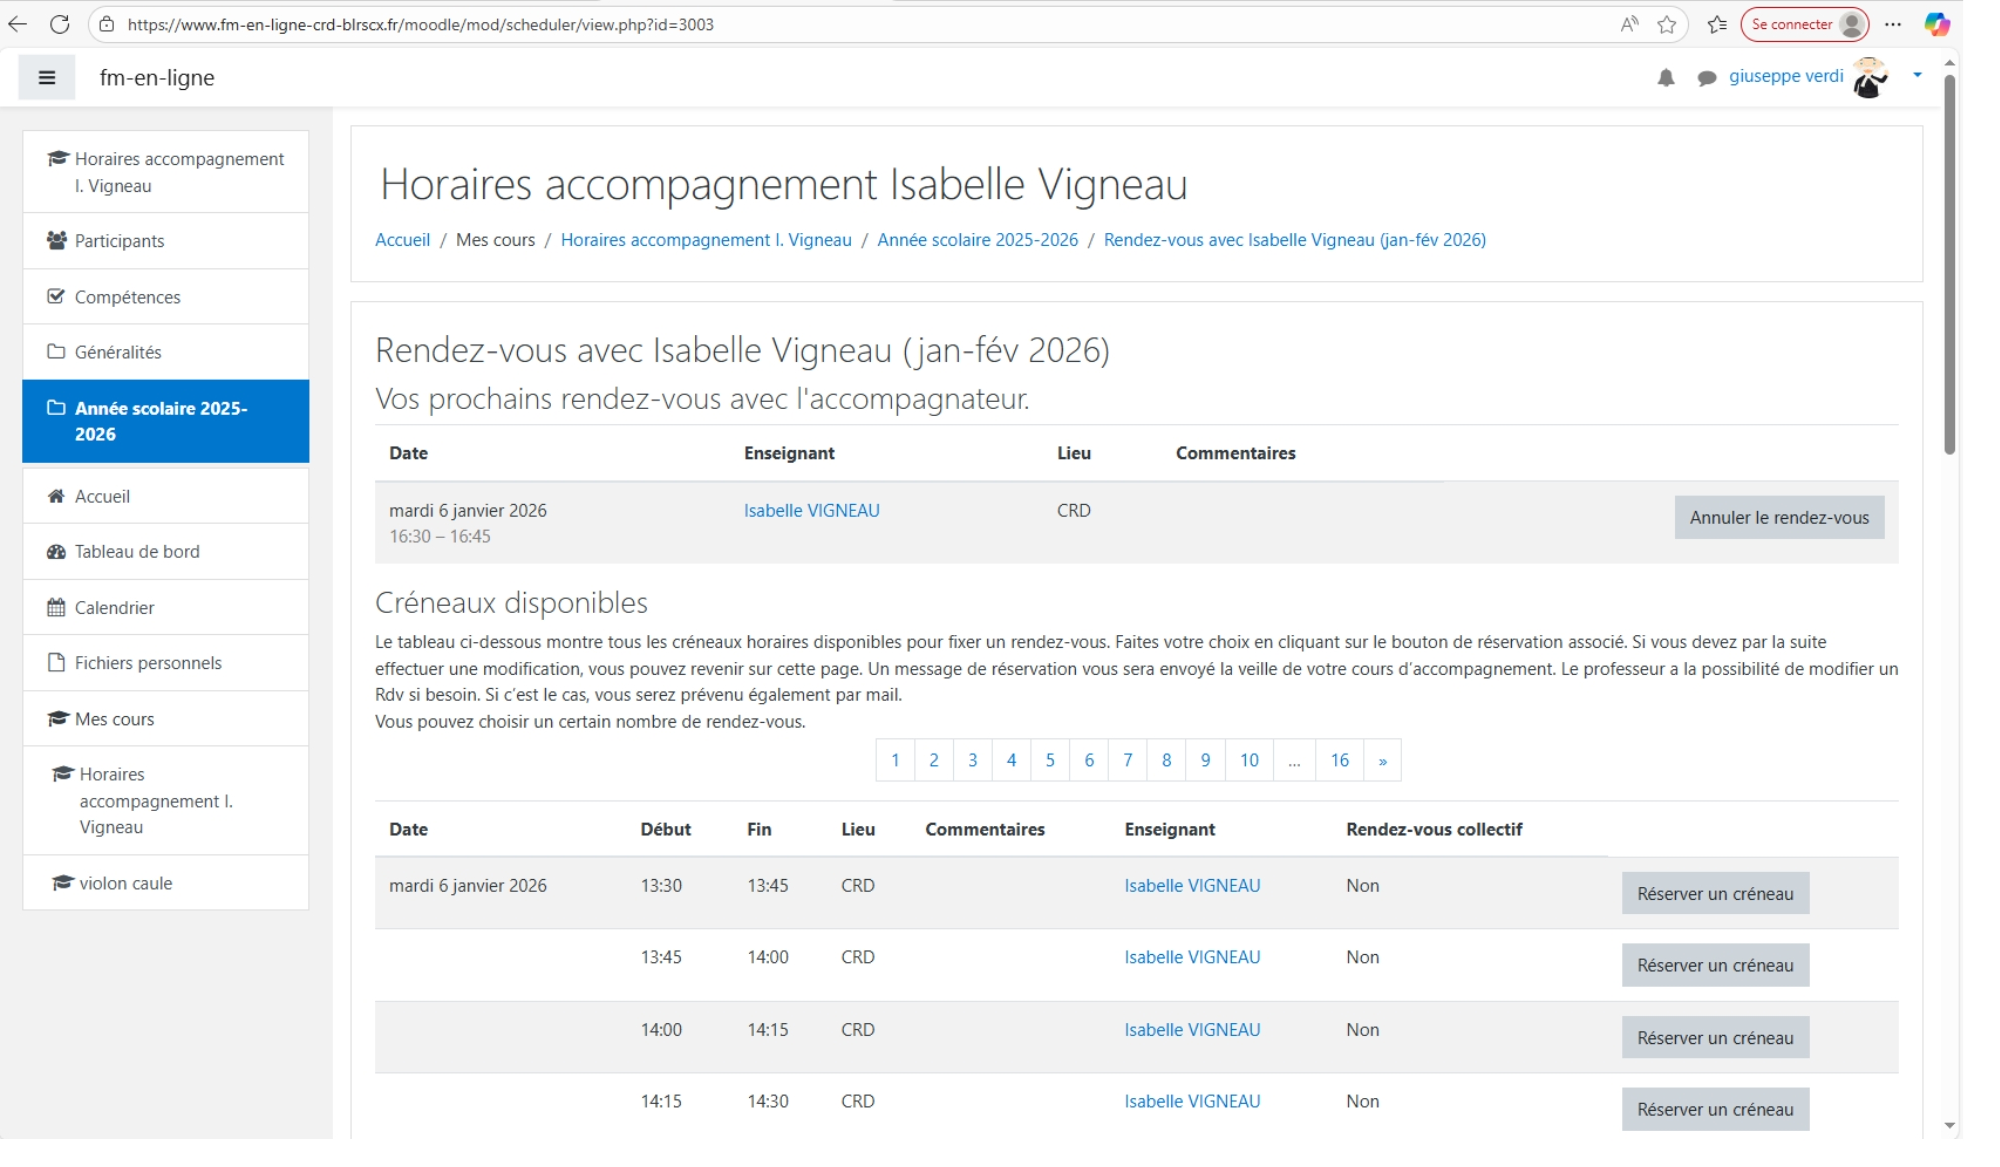
Task: Open browser settings ellipsis menu
Action: [1893, 25]
